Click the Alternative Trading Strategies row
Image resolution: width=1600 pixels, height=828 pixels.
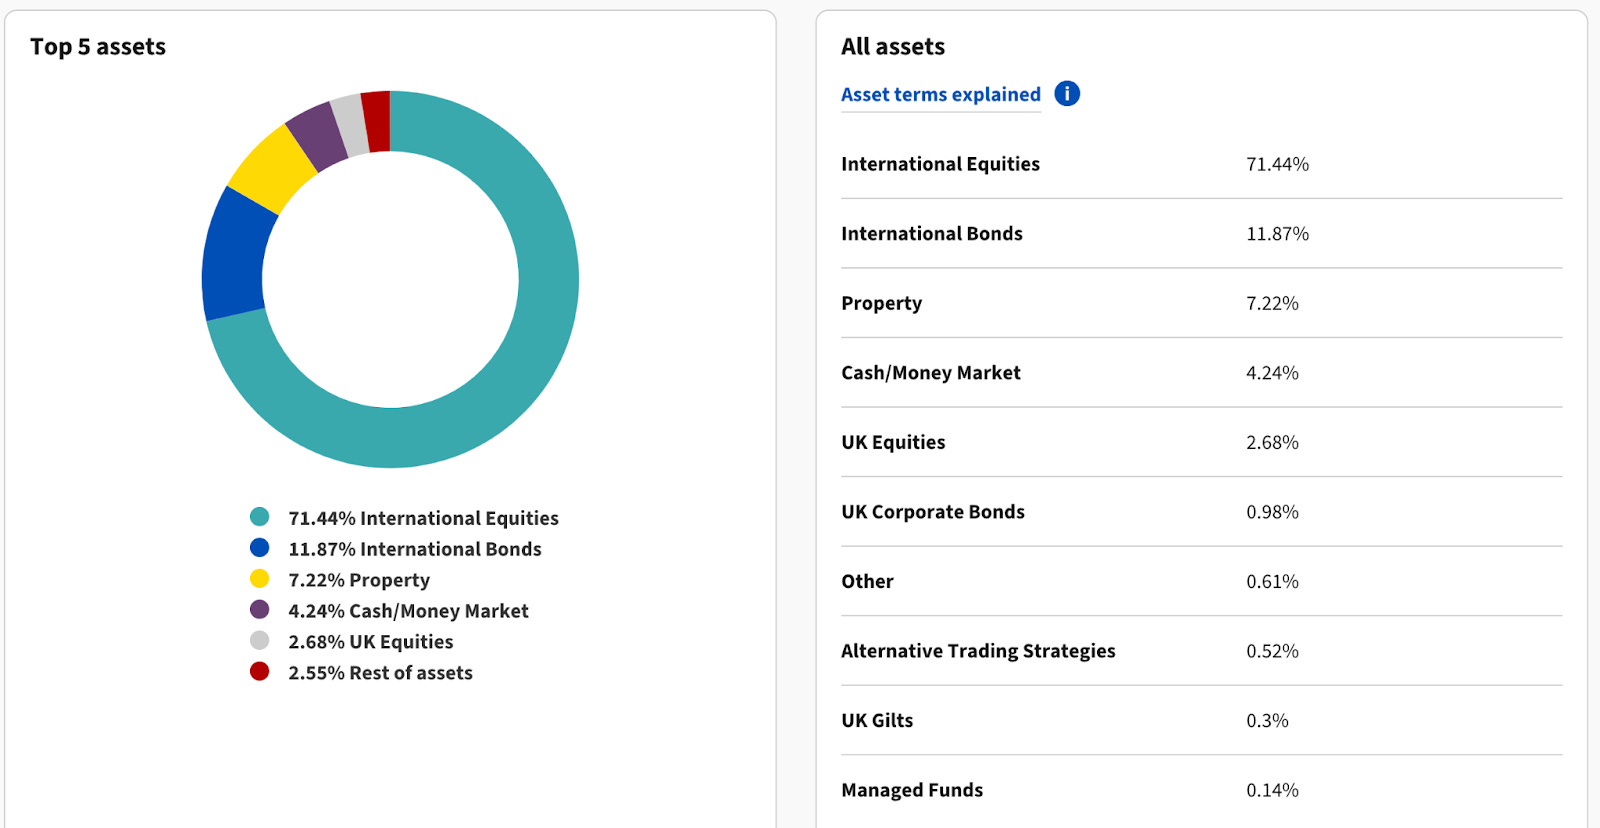tap(1201, 651)
